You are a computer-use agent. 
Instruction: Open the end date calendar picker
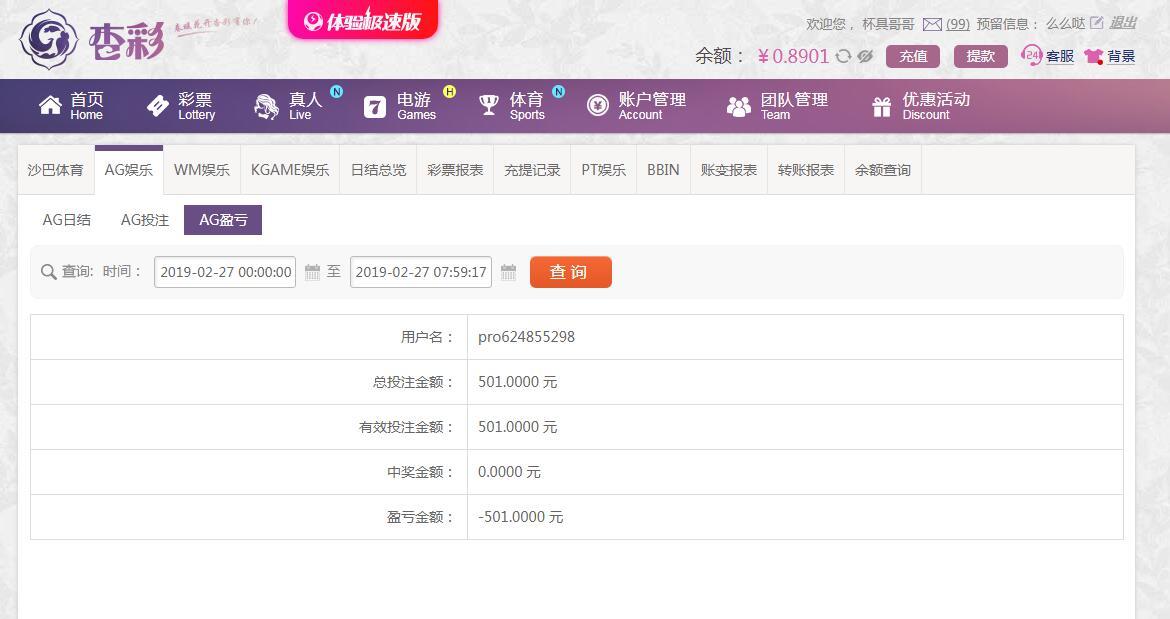tap(508, 272)
